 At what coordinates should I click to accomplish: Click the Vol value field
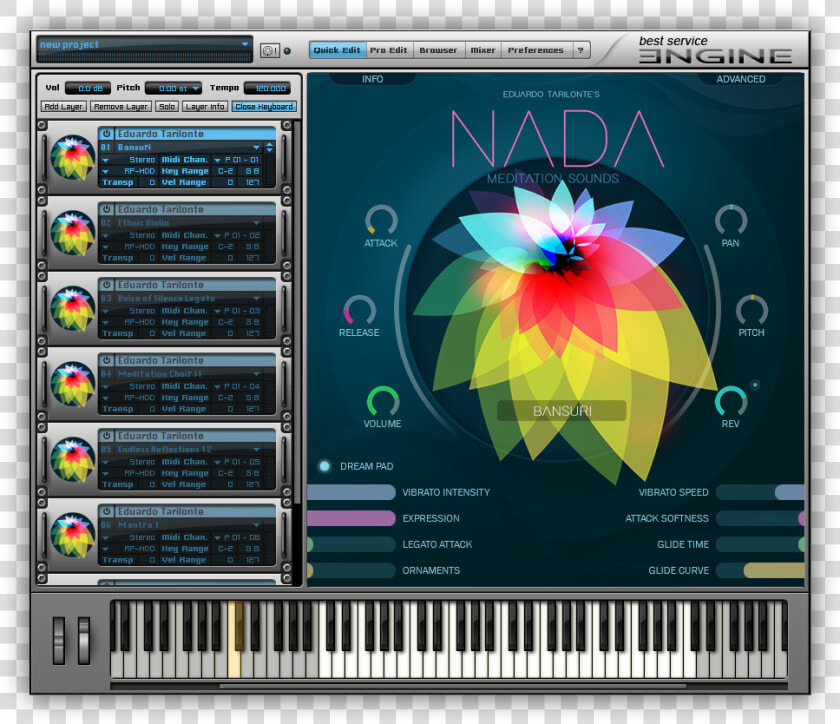88,88
